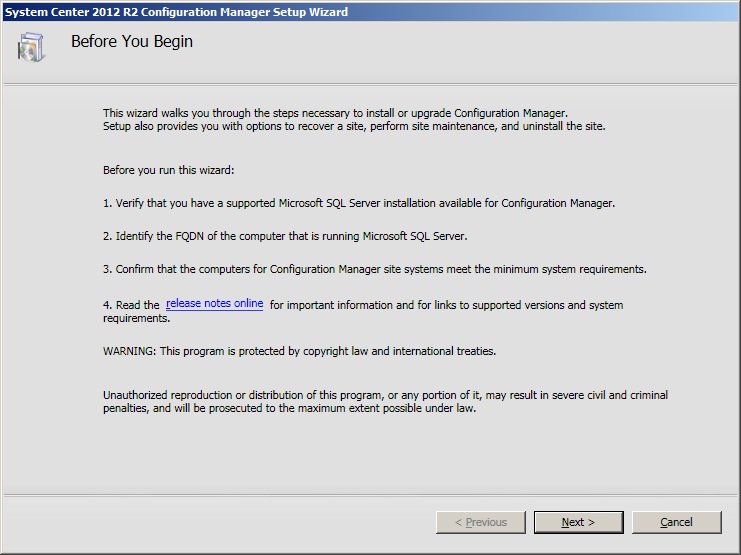This screenshot has width=741, height=555.
Task: Open the release notes online link
Action: coord(214,304)
